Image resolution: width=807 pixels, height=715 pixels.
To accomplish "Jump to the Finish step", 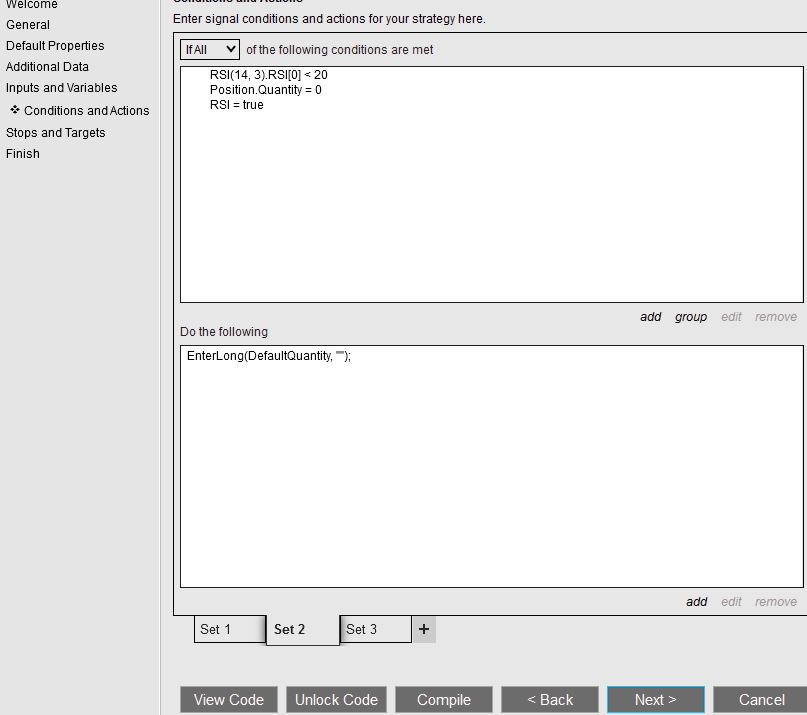I will tap(23, 154).
